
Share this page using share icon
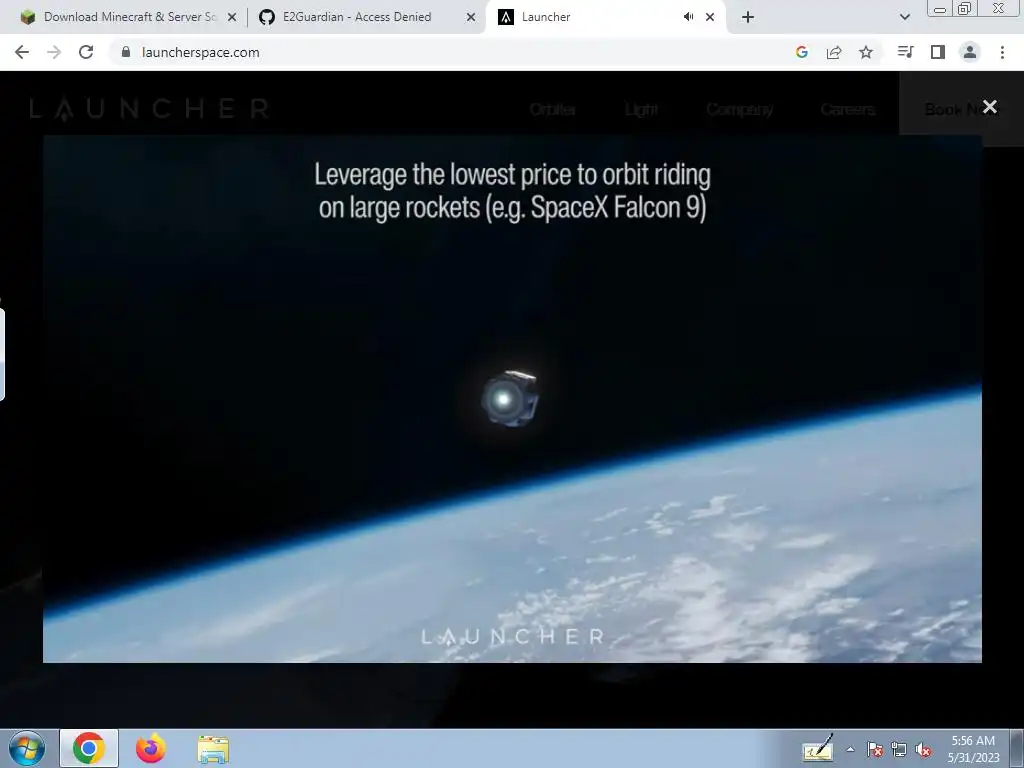coord(834,52)
